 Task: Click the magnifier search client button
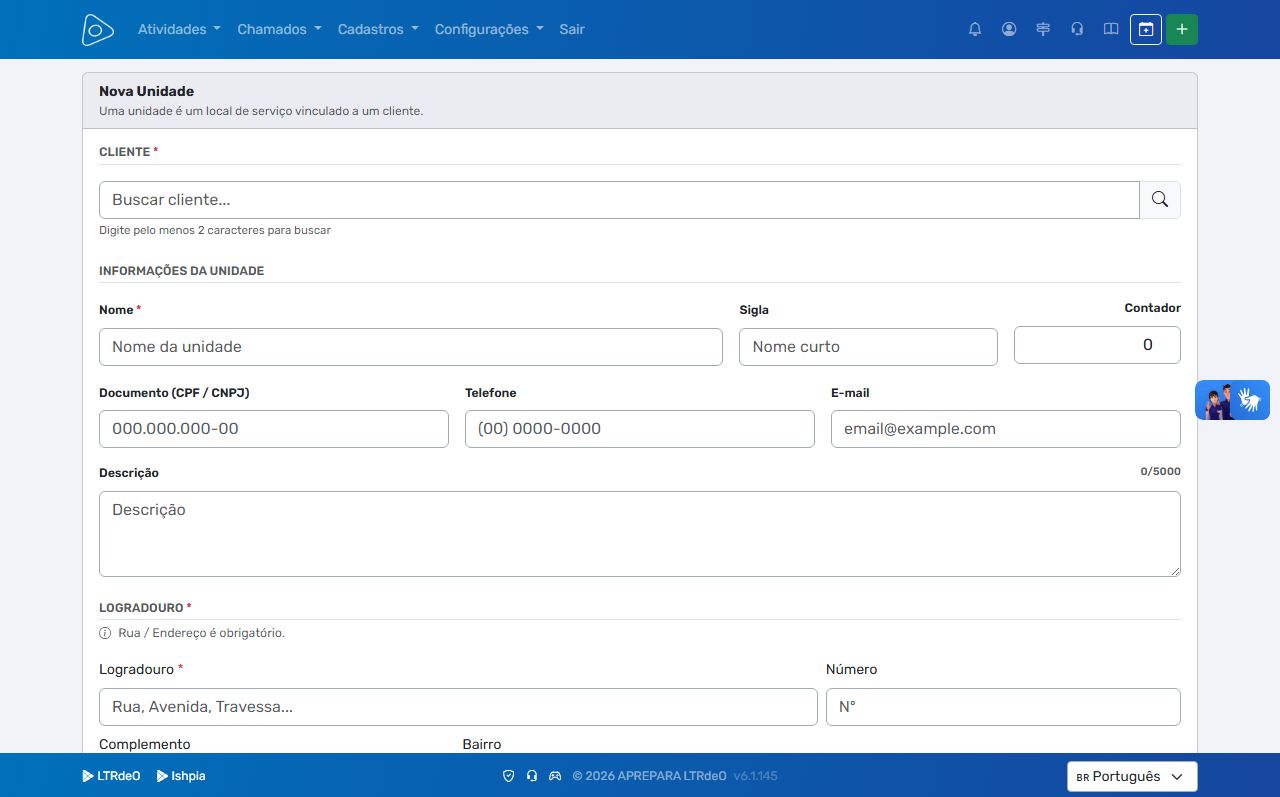point(1160,200)
